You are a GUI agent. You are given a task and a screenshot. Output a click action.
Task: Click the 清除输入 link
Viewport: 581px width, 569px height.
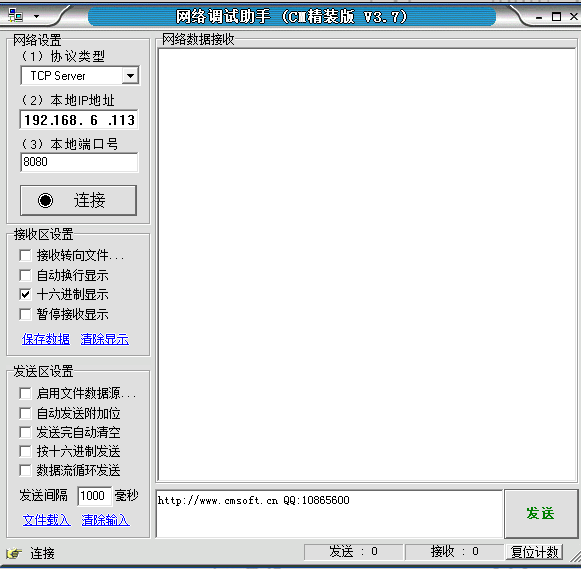106,520
